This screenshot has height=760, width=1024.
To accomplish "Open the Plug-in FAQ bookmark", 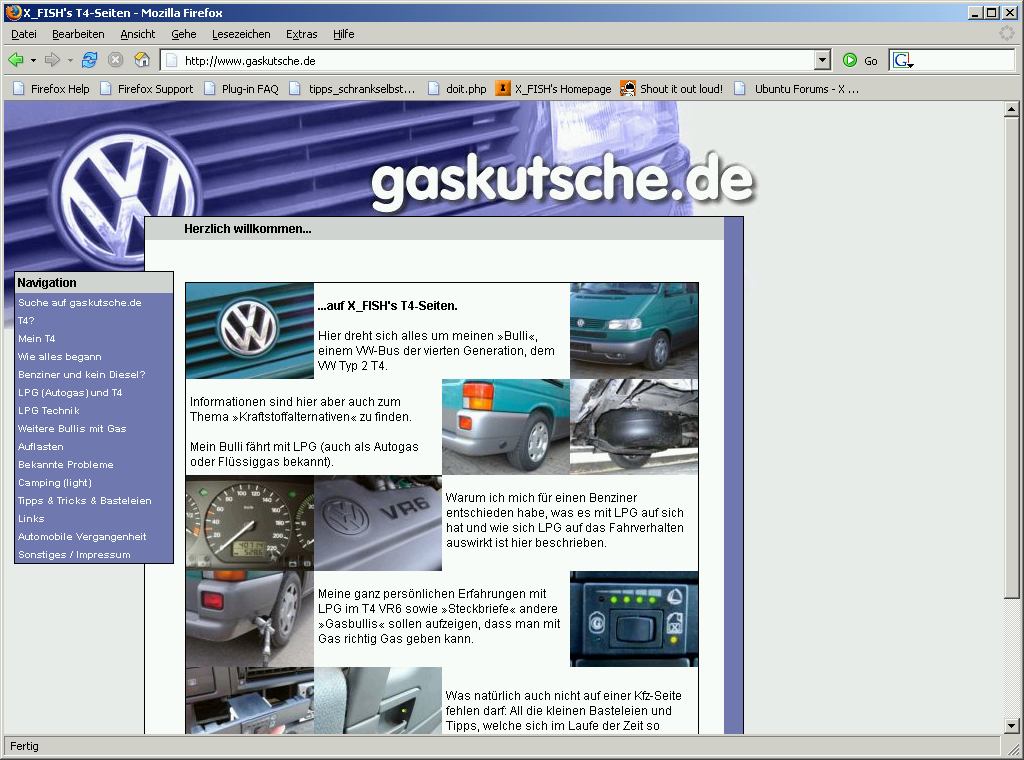I will [242, 89].
